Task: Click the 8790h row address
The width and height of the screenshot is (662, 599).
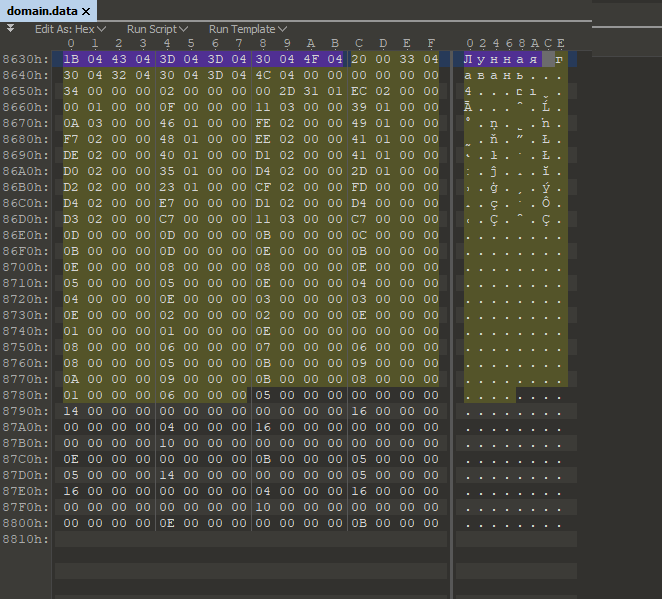Action: [26, 412]
